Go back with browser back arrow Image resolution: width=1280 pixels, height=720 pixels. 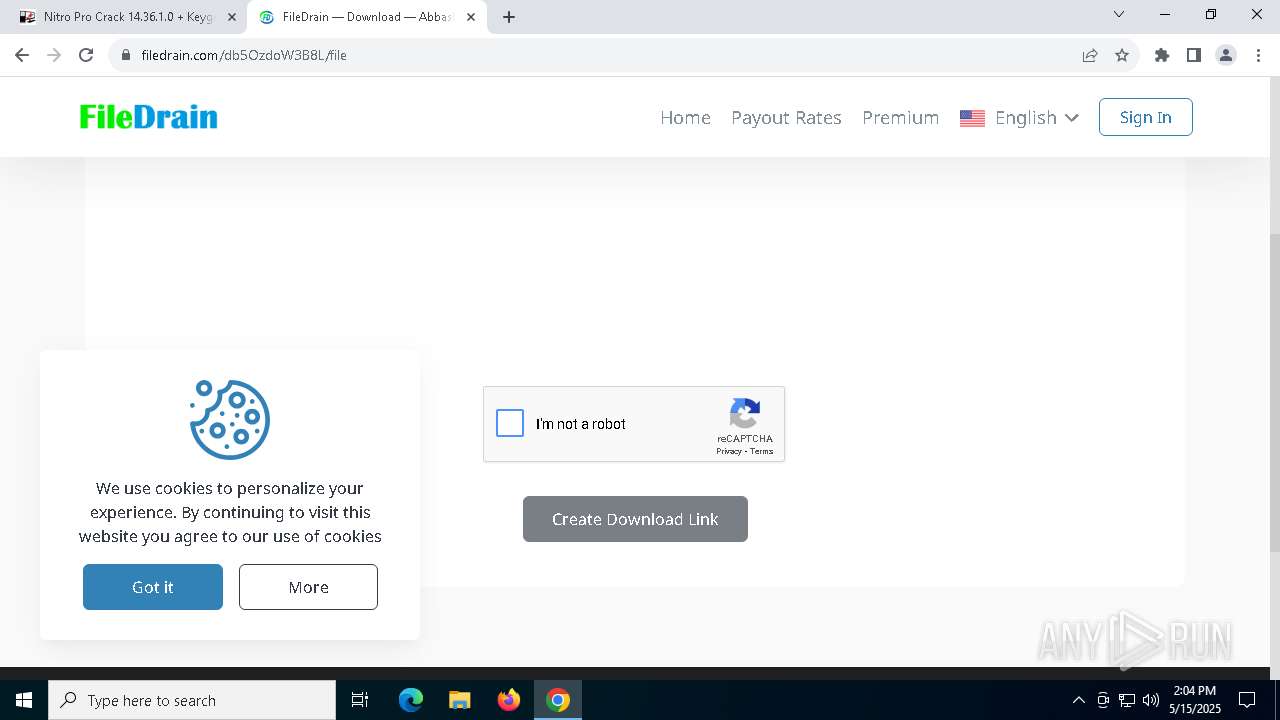click(22, 55)
